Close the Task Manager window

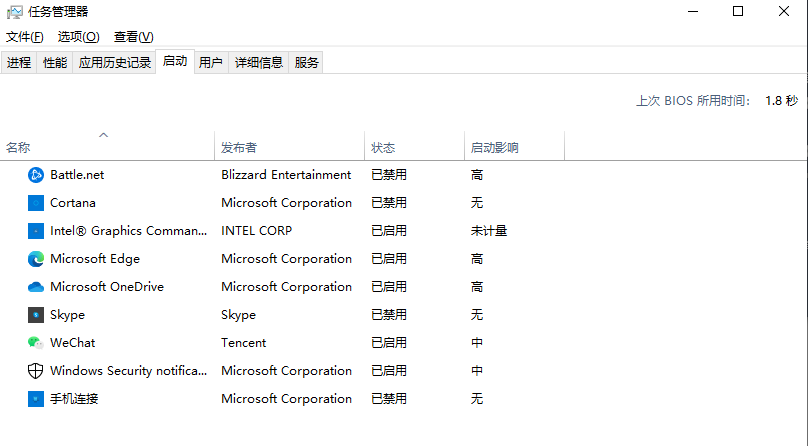coord(784,11)
